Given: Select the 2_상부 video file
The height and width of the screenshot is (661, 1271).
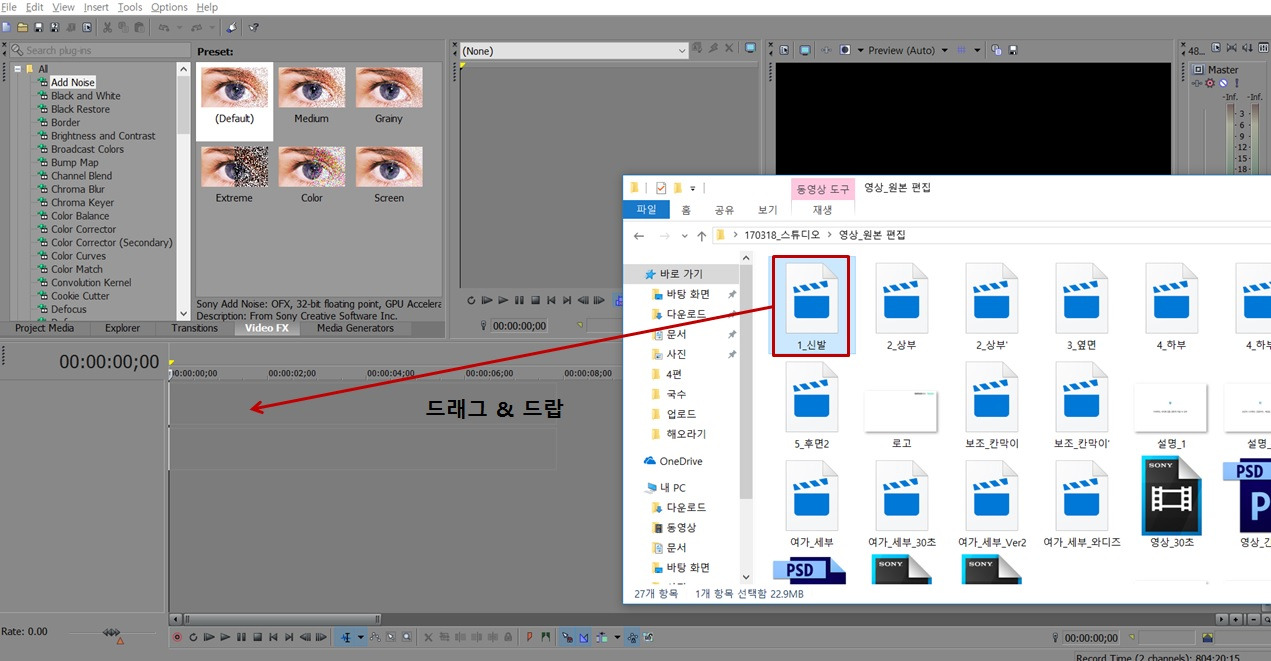Looking at the screenshot, I should click(x=902, y=309).
